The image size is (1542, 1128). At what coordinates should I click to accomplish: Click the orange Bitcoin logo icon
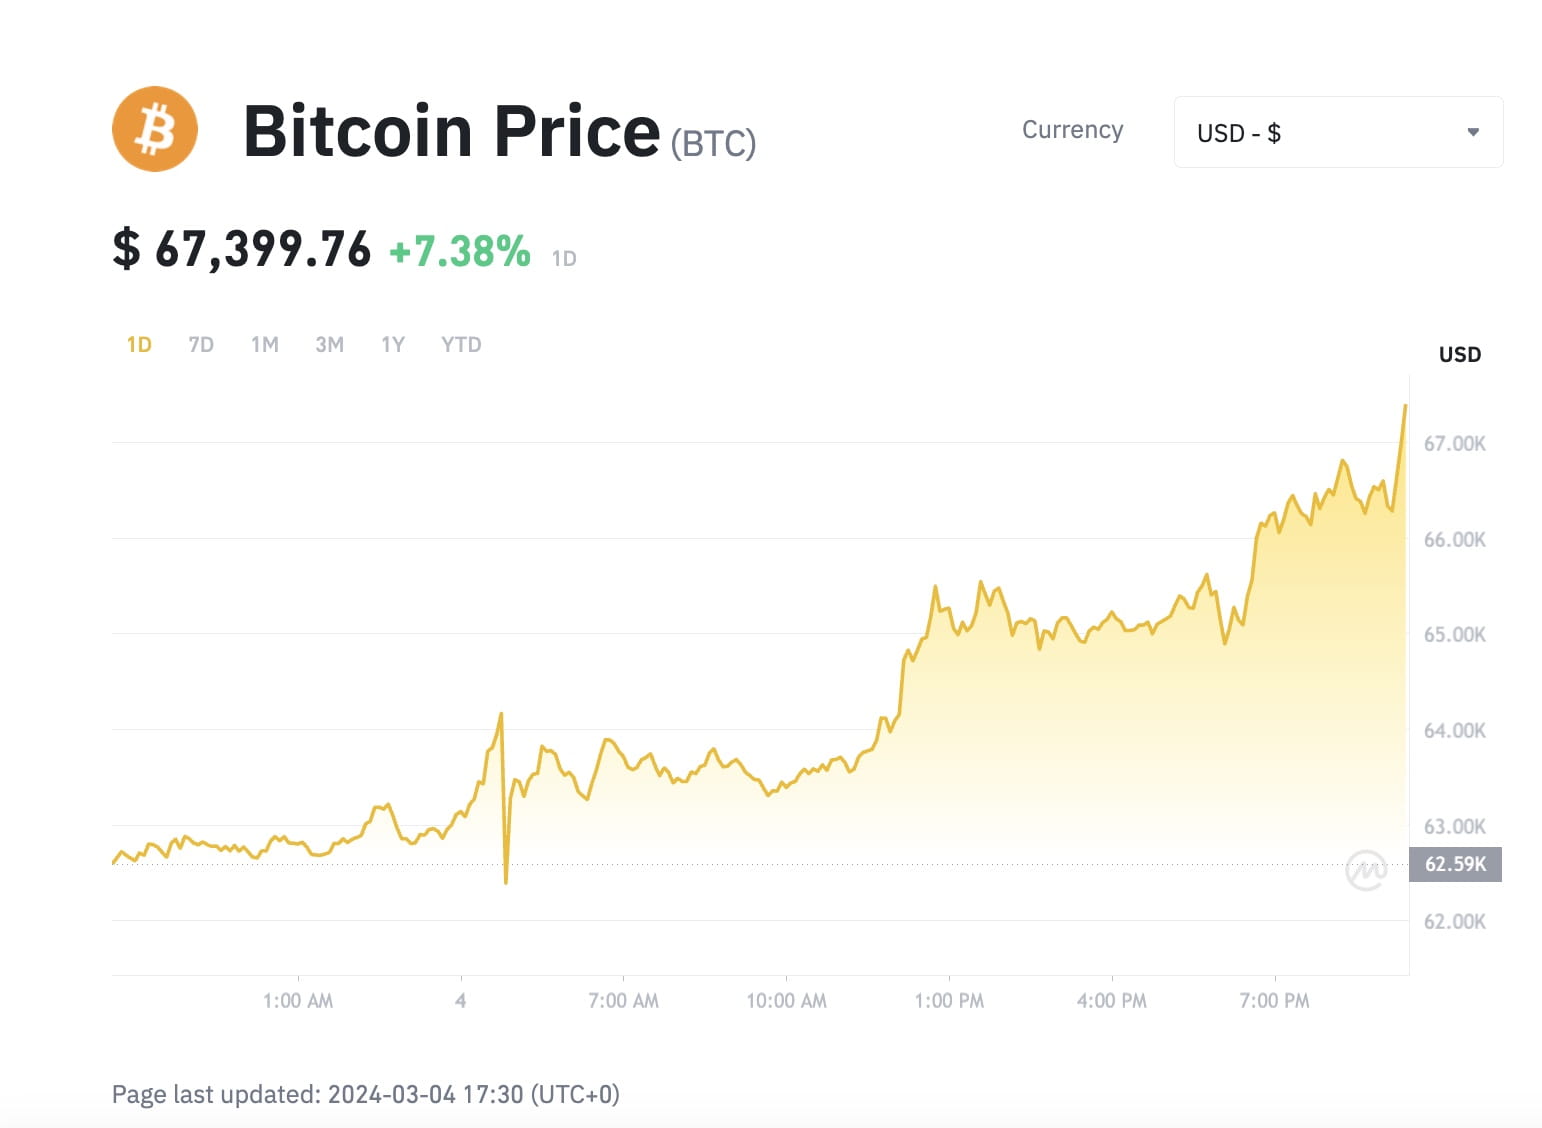[155, 129]
